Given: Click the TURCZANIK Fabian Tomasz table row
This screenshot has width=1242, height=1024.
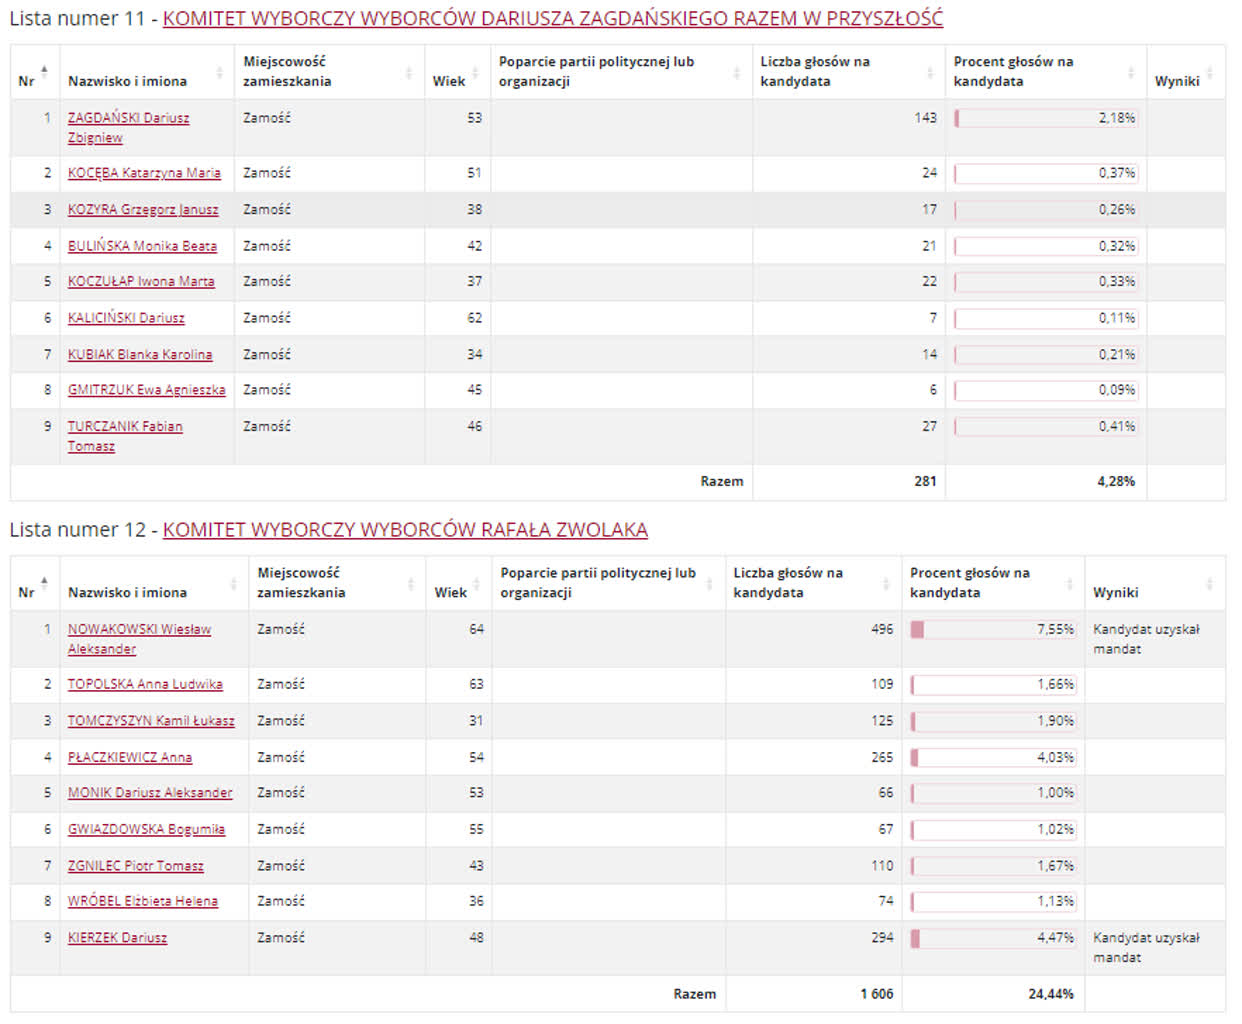Looking at the screenshot, I should coord(600,436).
